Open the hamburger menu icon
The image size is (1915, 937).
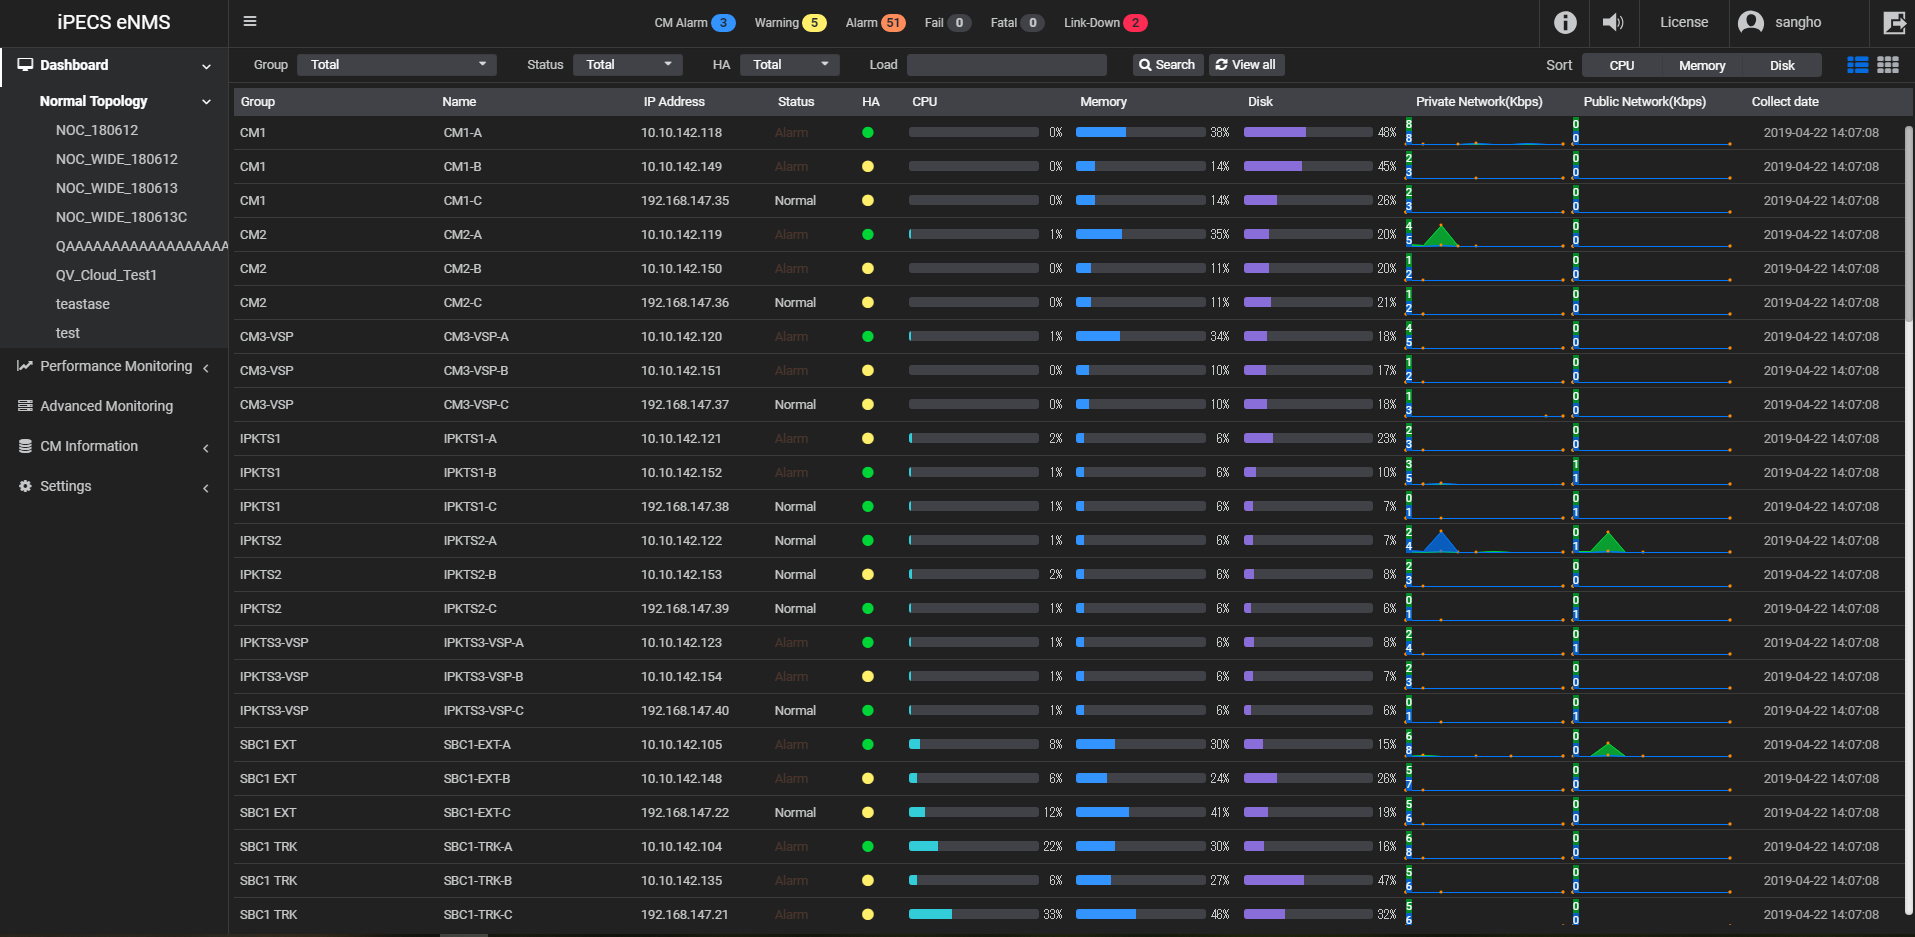(250, 21)
